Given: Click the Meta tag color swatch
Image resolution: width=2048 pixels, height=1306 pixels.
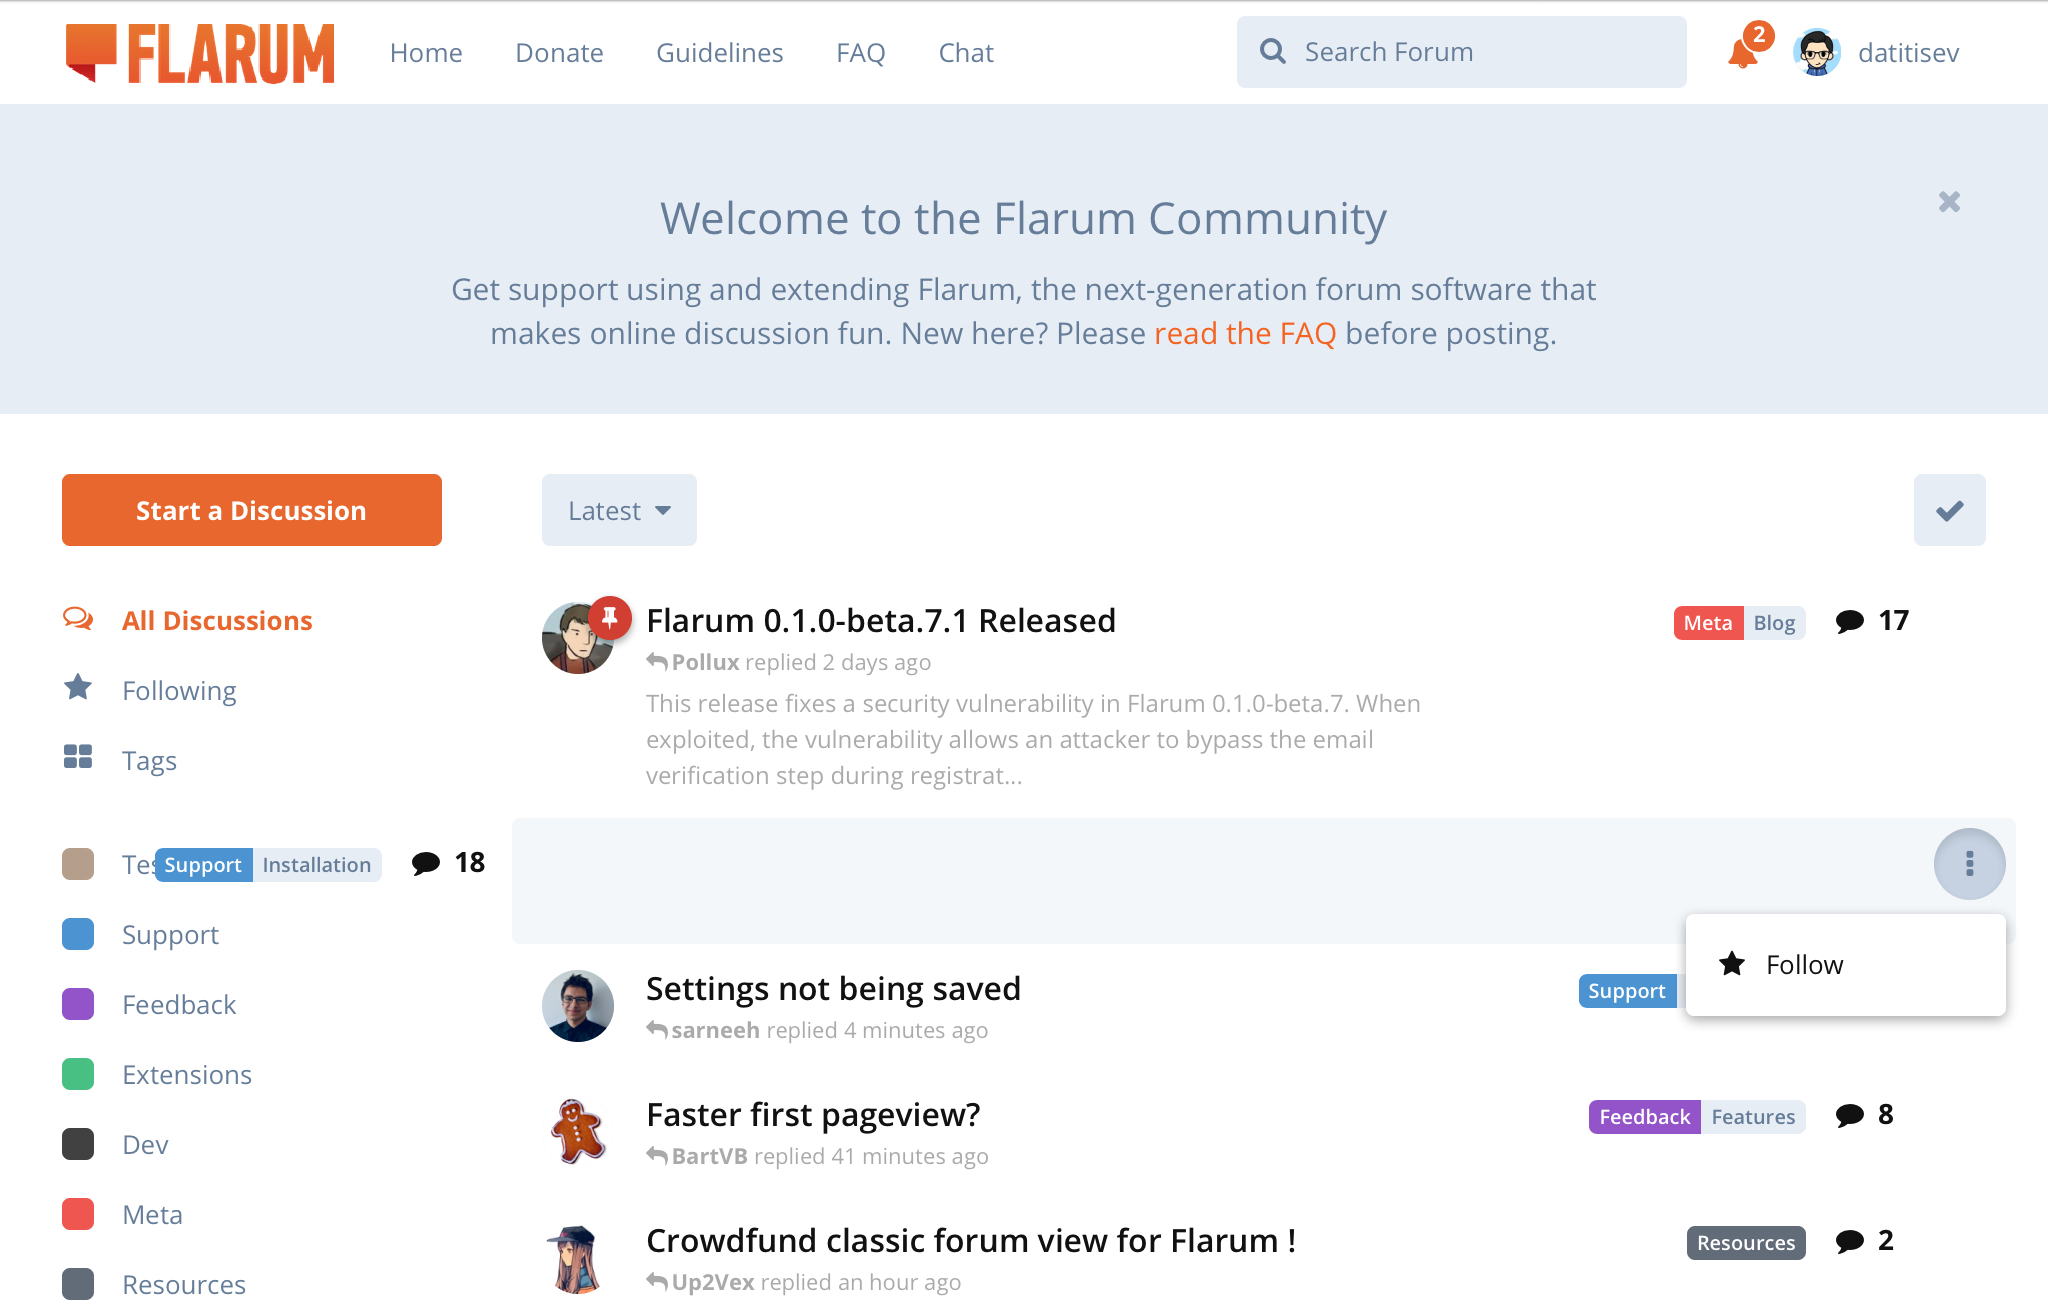Looking at the screenshot, I should click(x=78, y=1214).
